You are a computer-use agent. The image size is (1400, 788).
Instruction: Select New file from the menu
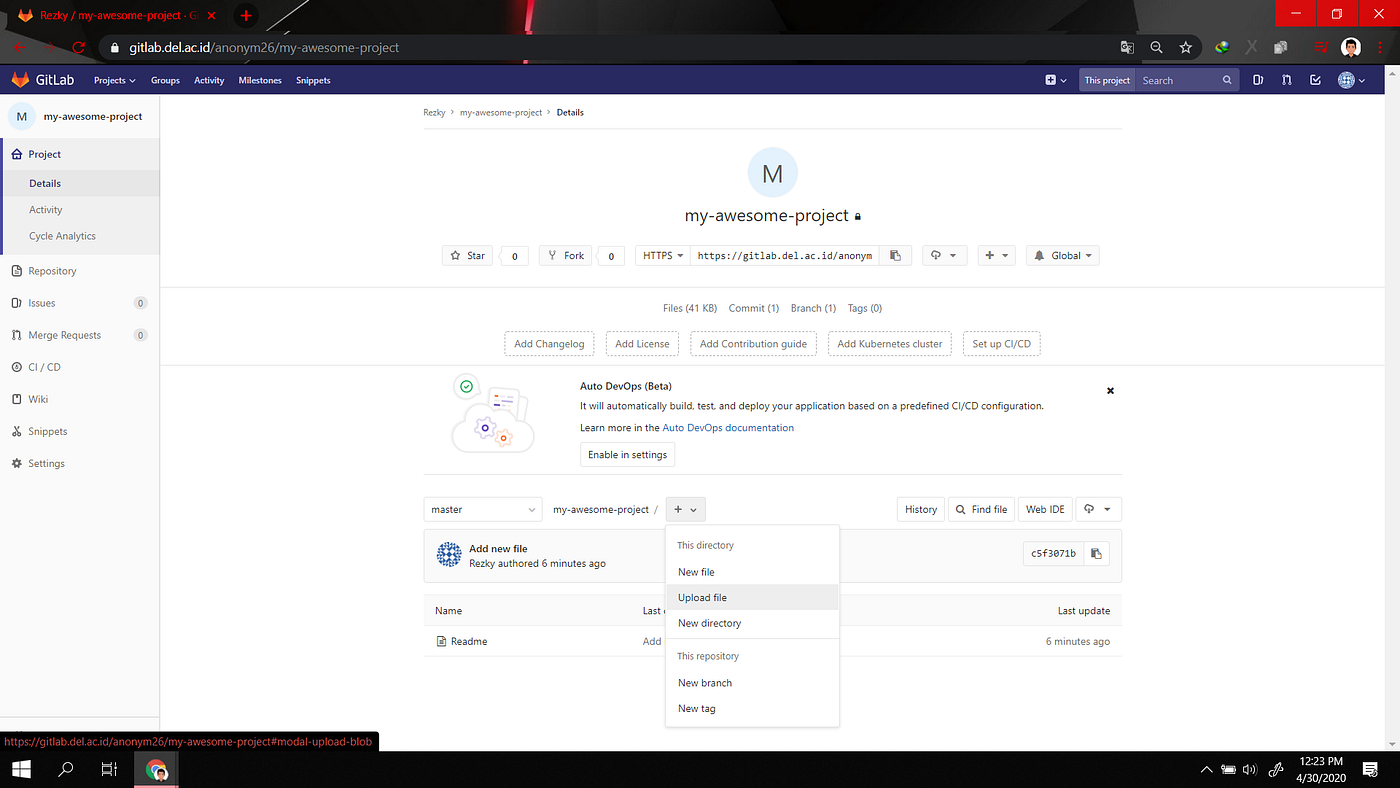point(752,572)
